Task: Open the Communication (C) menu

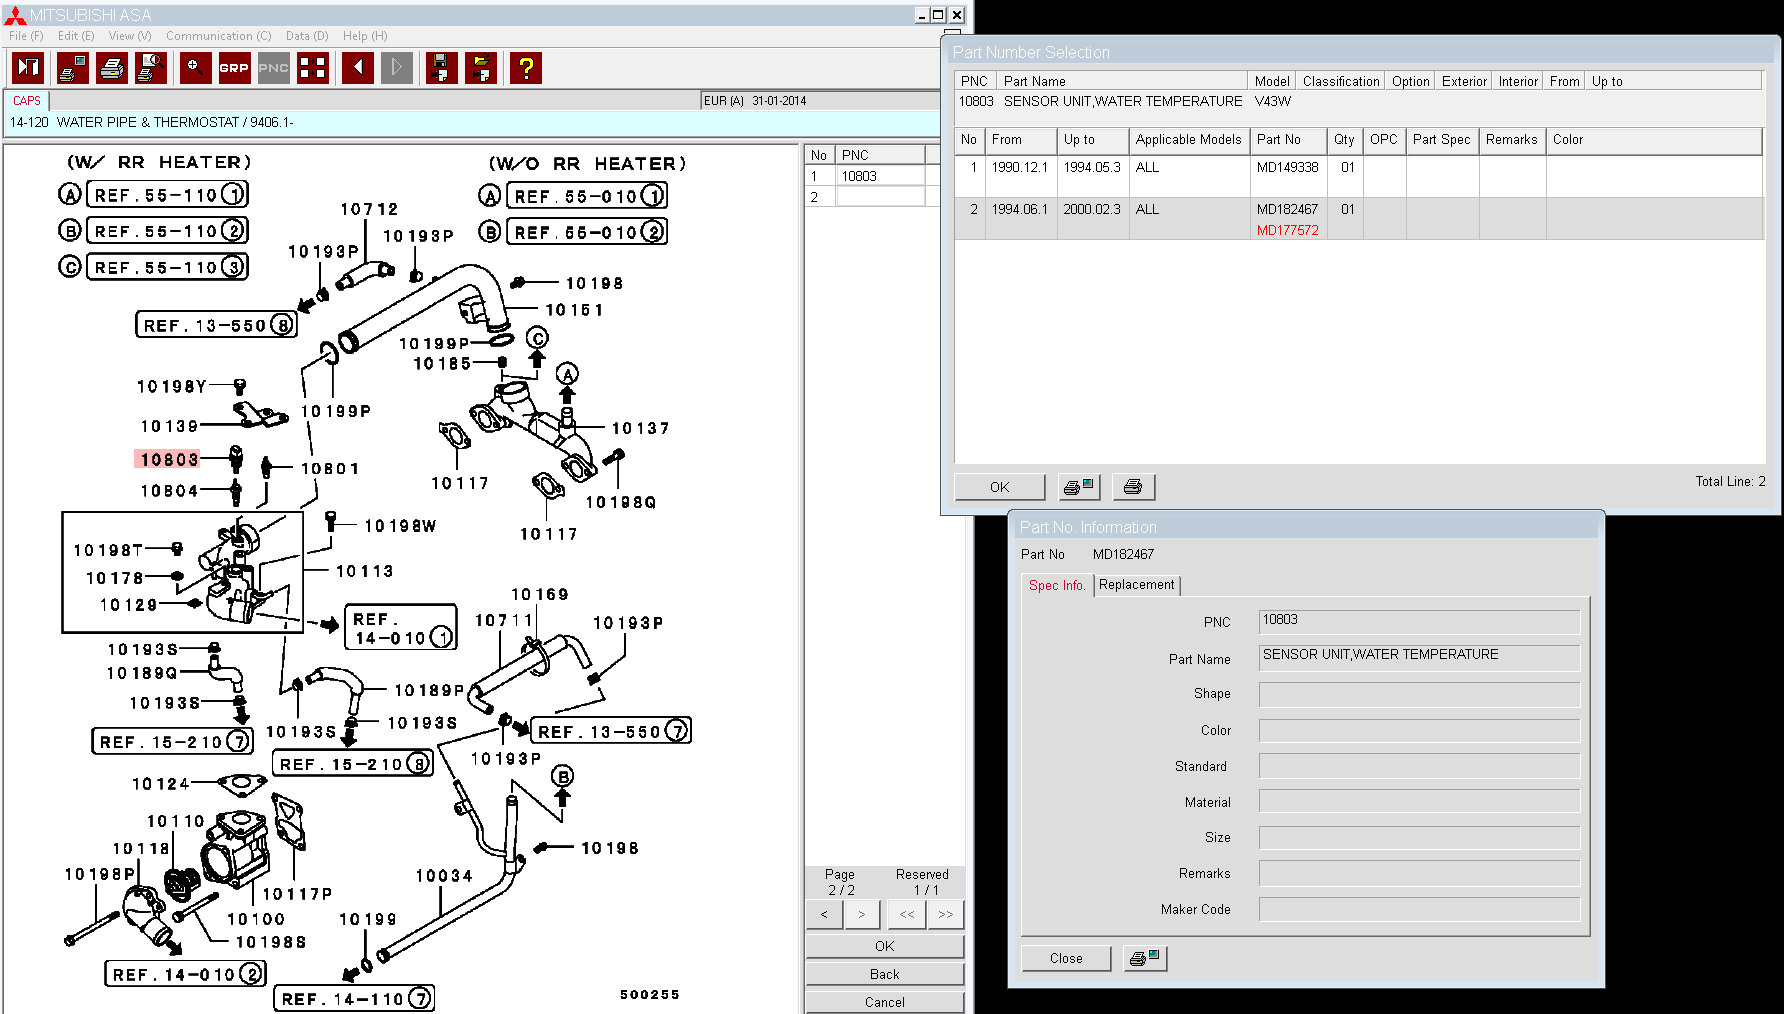Action: coord(218,36)
